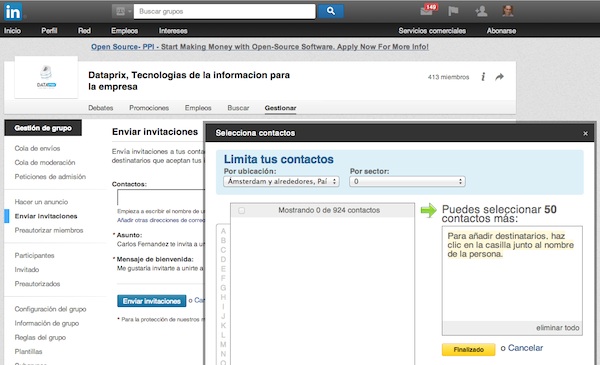Open the search category selector icon
The width and height of the screenshot is (600, 365).
coord(122,11)
